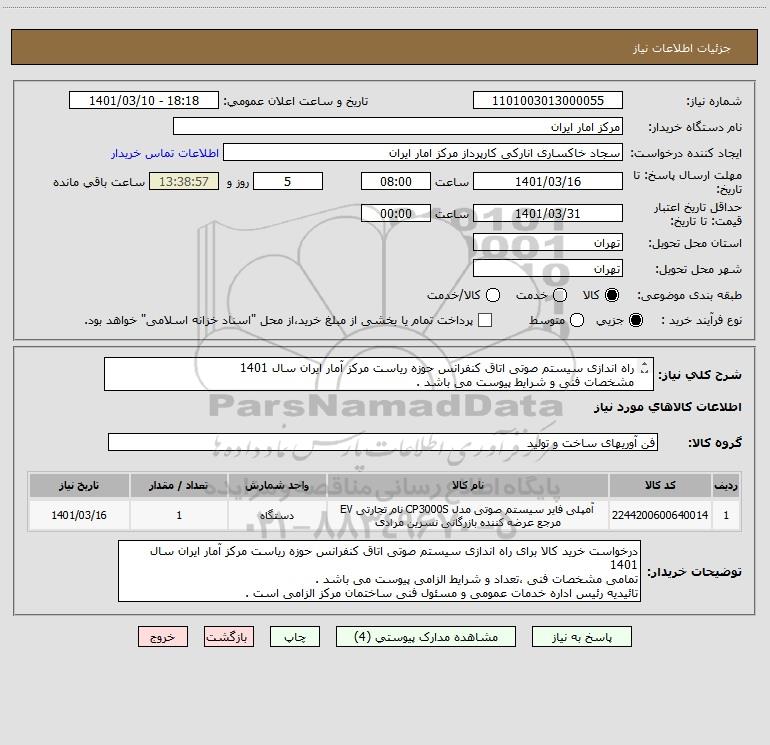Click the کد کالا column header
Image resolution: width=770 pixels, height=745 pixels.
pyautogui.click(x=660, y=486)
